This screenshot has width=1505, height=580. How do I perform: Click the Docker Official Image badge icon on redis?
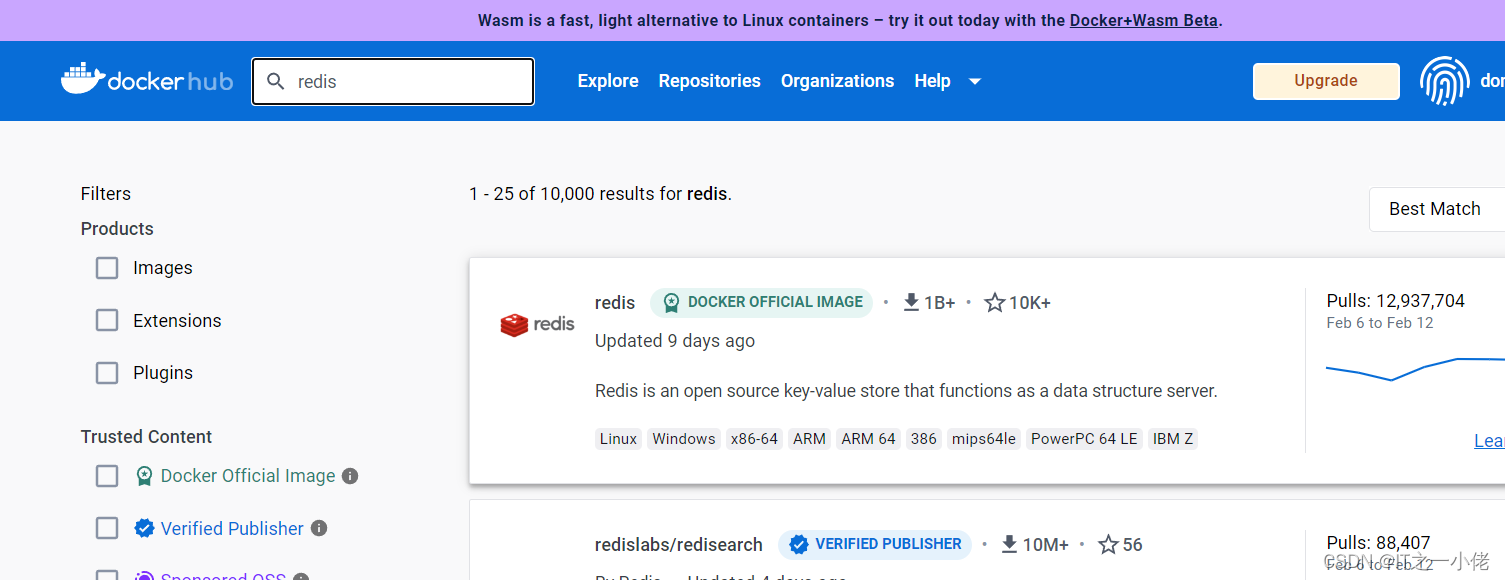coord(671,302)
